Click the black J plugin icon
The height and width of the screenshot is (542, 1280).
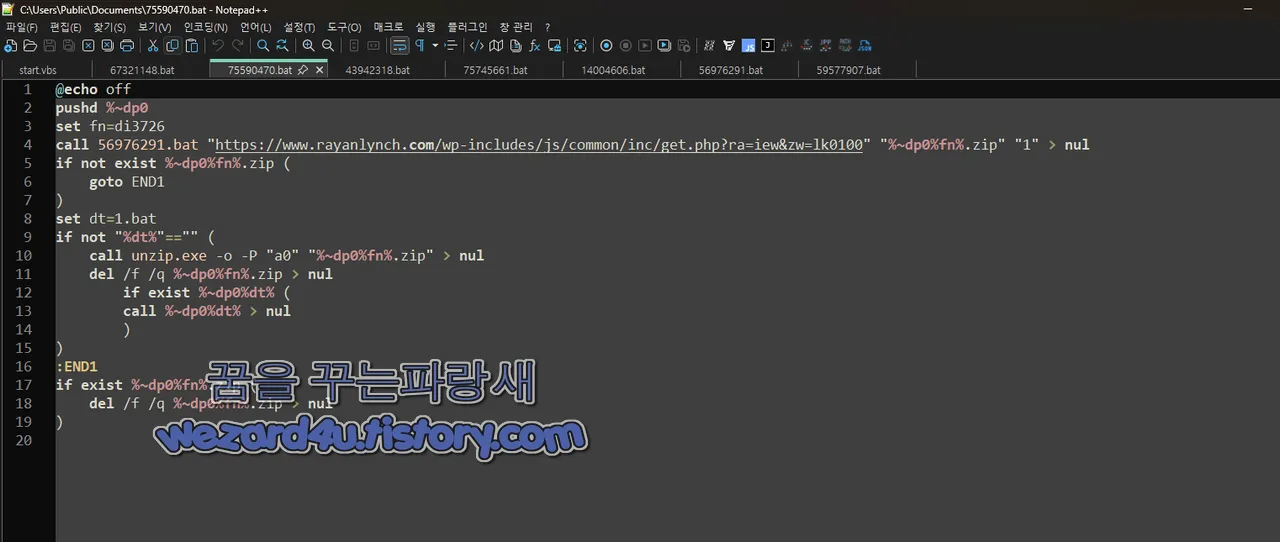(767, 46)
